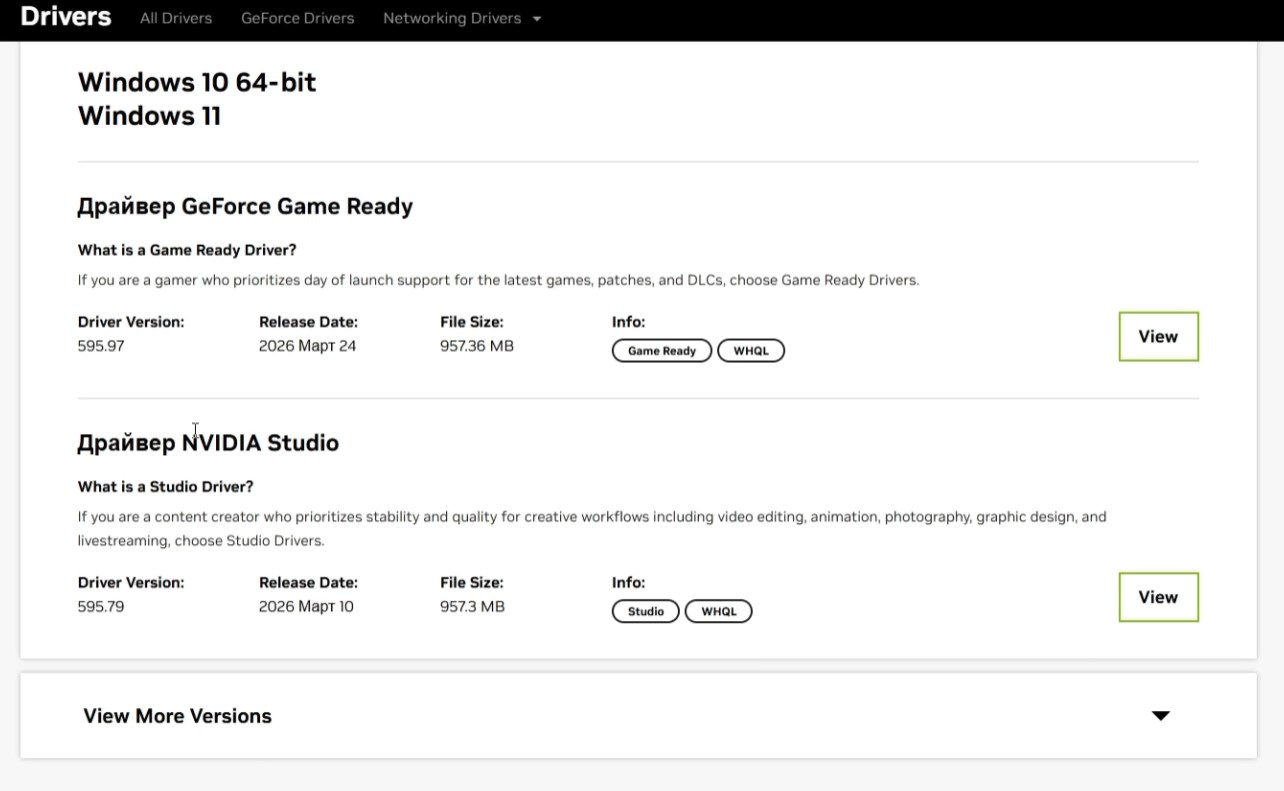Image resolution: width=1284 pixels, height=791 pixels.
Task: Open the Drivers home heading link
Action: coord(65,17)
